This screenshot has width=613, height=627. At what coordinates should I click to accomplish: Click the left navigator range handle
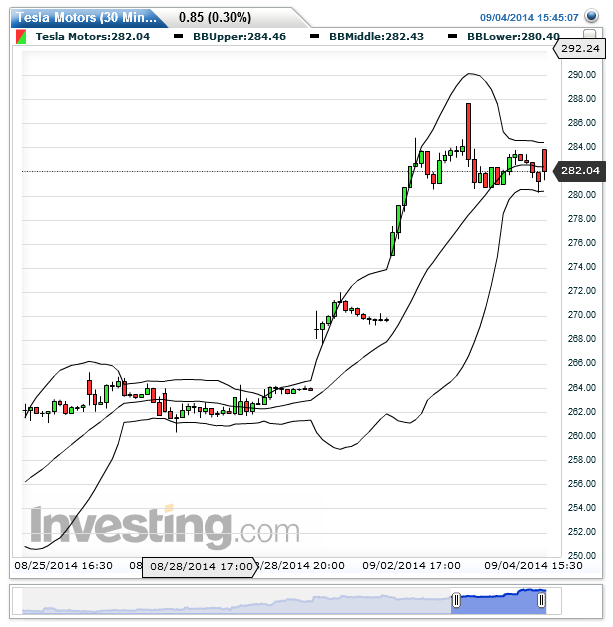[456, 600]
